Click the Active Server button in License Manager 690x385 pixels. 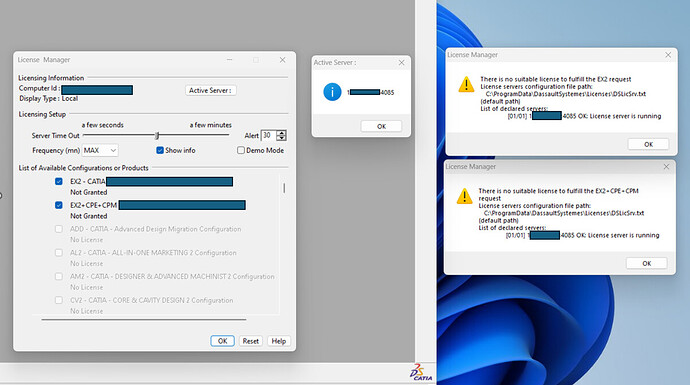coord(210,90)
